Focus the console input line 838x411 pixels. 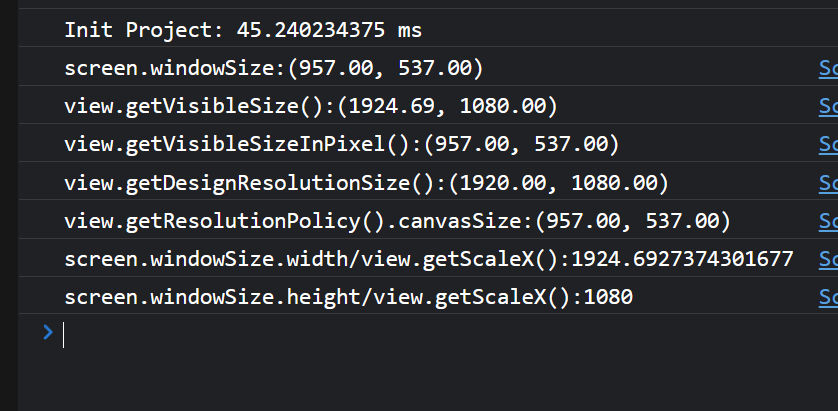click(400, 334)
